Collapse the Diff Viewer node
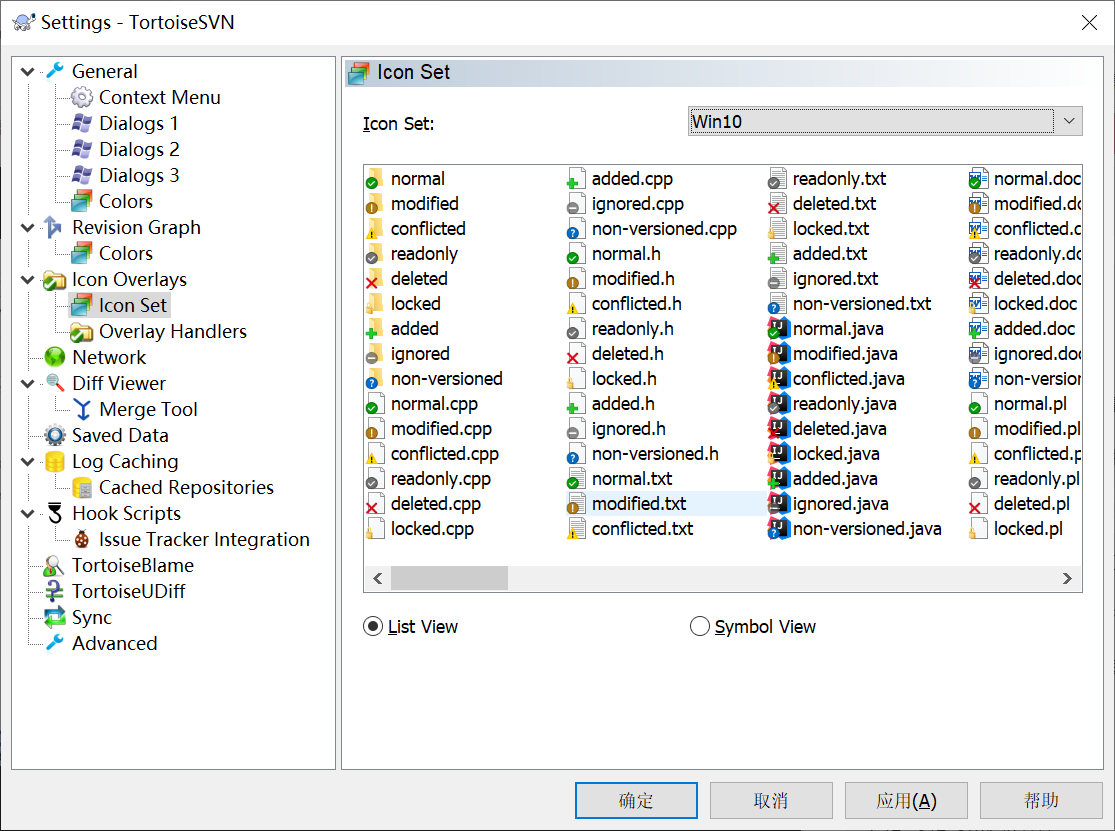 [x=28, y=383]
